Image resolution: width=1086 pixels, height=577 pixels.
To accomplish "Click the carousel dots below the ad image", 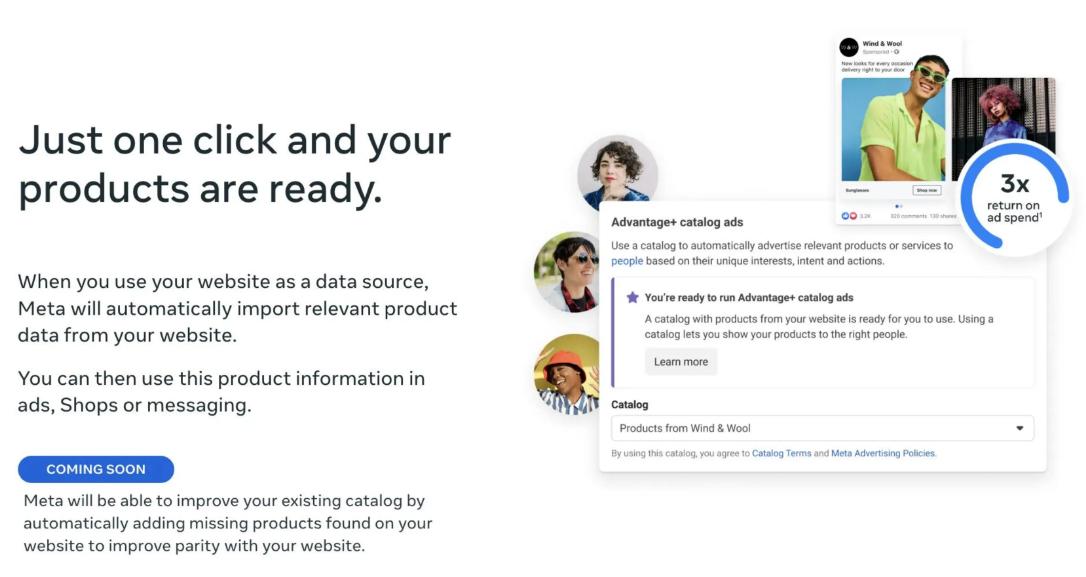I will click(898, 206).
